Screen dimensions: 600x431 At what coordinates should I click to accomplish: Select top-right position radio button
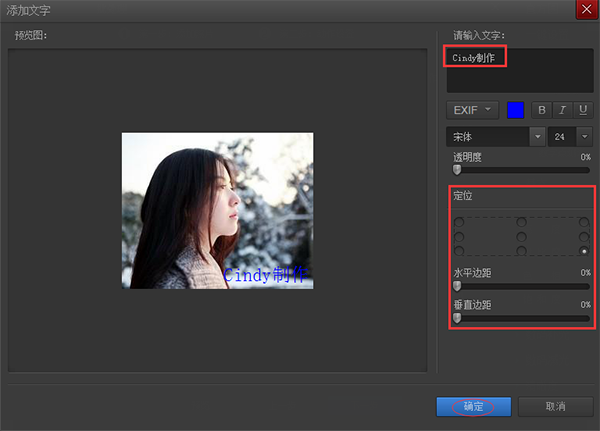(584, 222)
